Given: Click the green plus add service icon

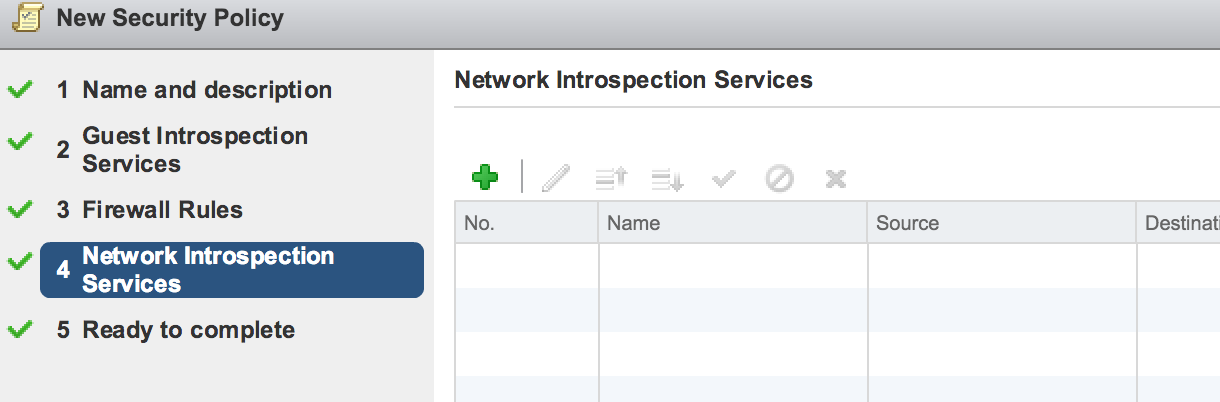Looking at the screenshot, I should (485, 178).
